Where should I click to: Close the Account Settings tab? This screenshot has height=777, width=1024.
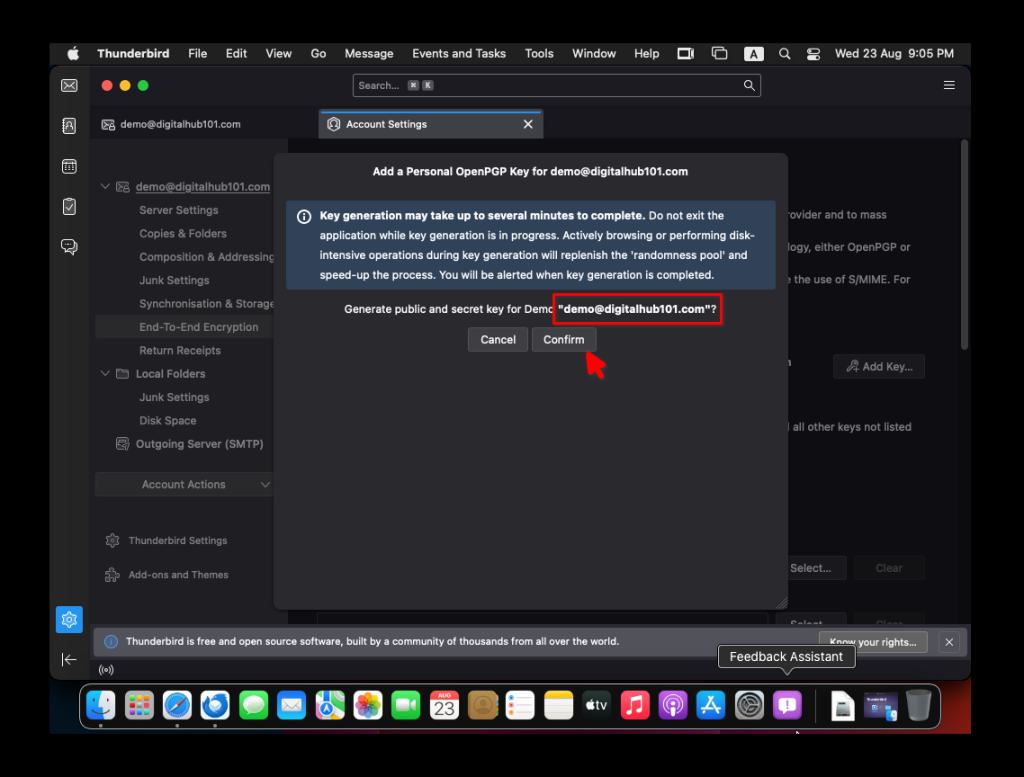pyautogui.click(x=528, y=124)
